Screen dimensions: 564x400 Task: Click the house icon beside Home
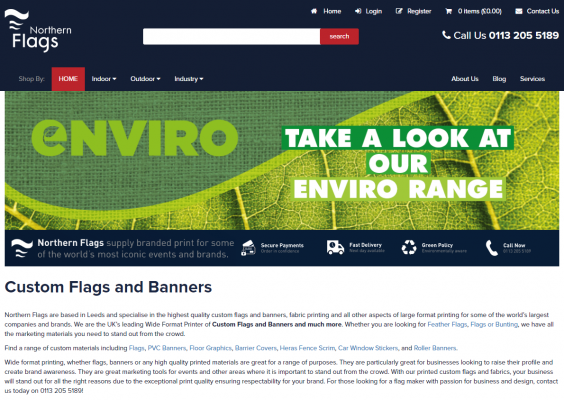tap(314, 11)
